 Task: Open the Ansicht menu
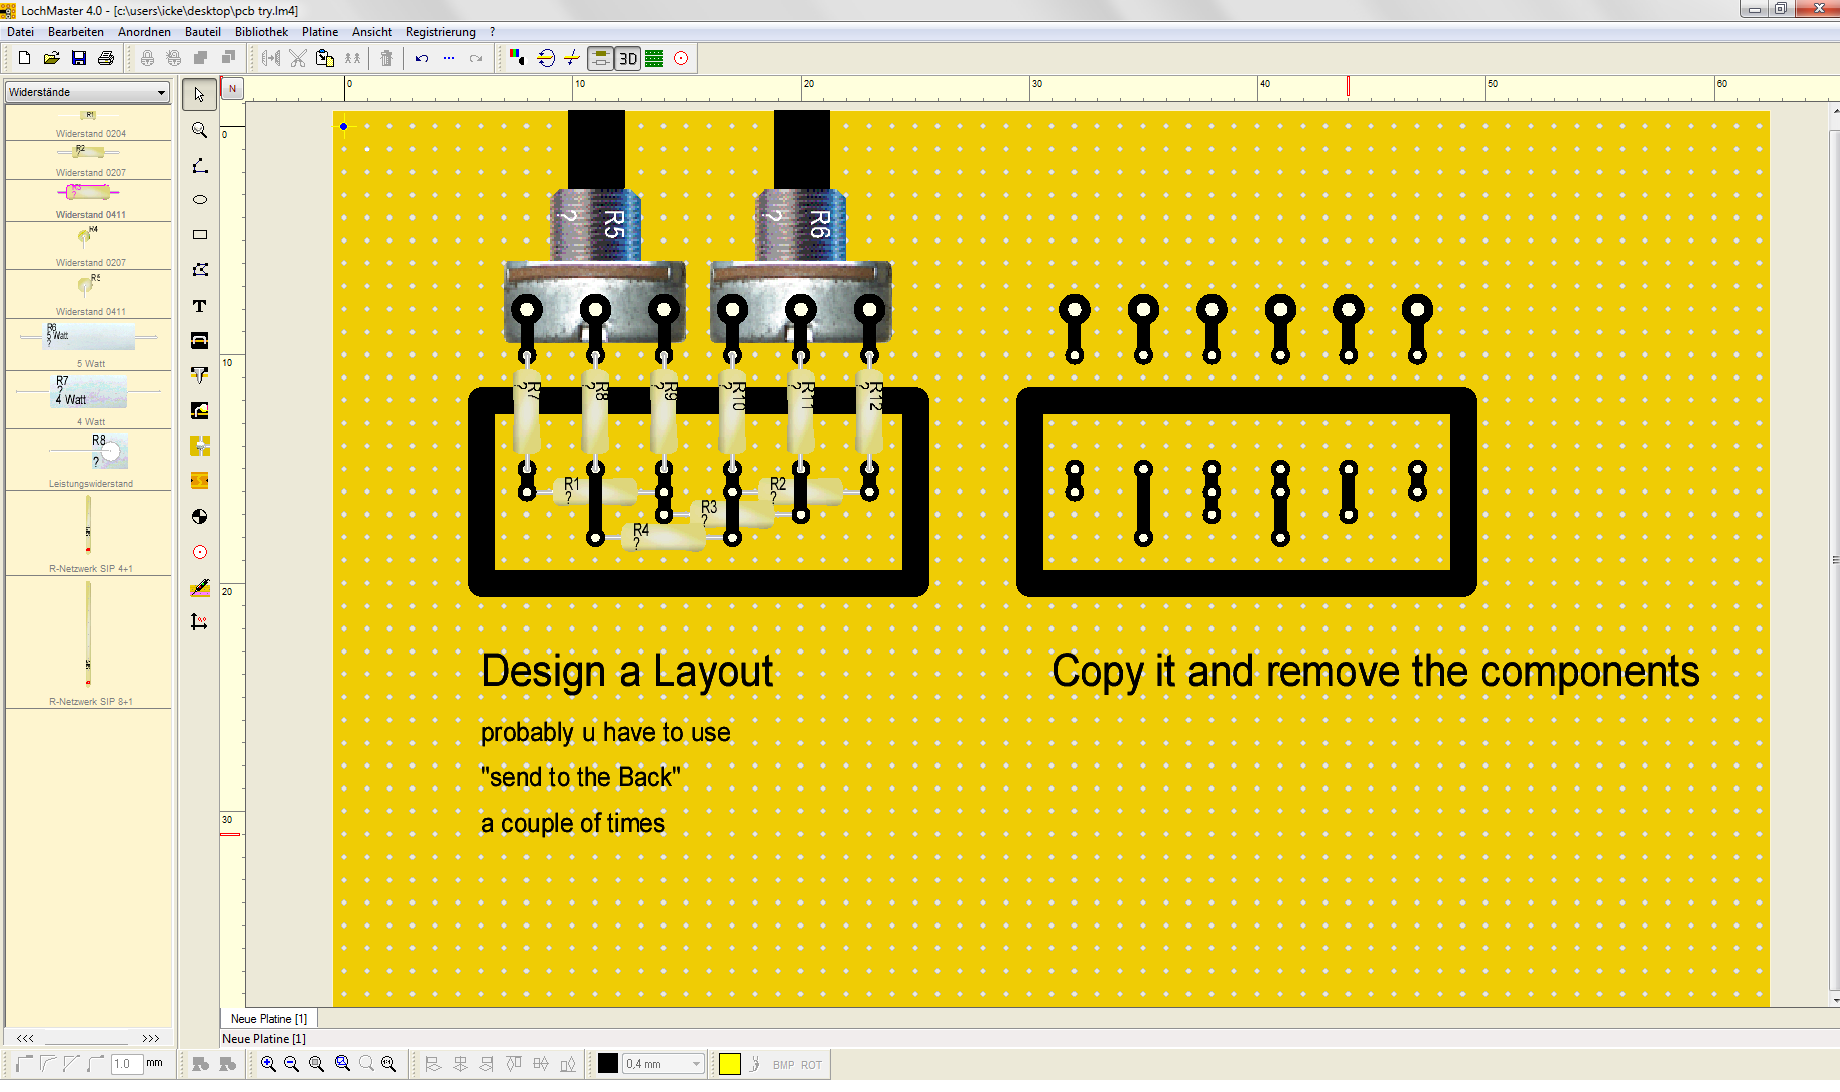(372, 32)
